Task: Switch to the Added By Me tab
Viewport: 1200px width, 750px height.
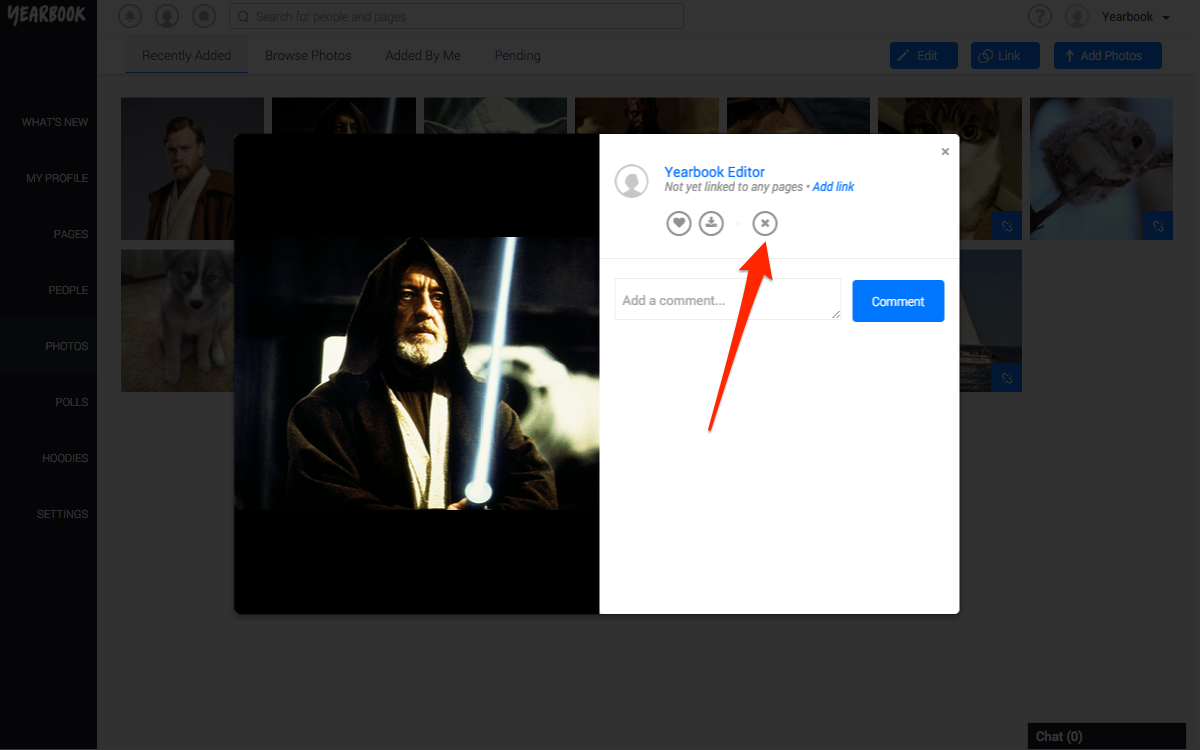Action: coord(423,56)
